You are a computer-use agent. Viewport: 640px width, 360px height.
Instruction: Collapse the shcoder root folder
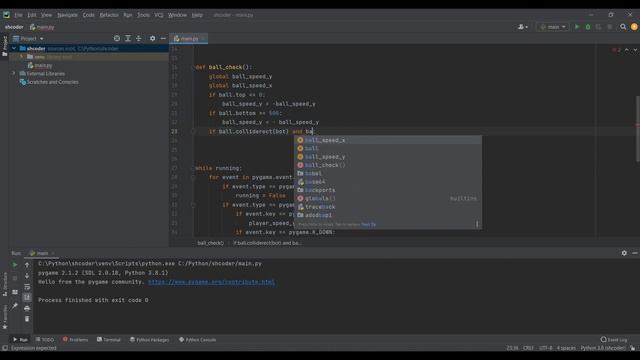(14, 49)
